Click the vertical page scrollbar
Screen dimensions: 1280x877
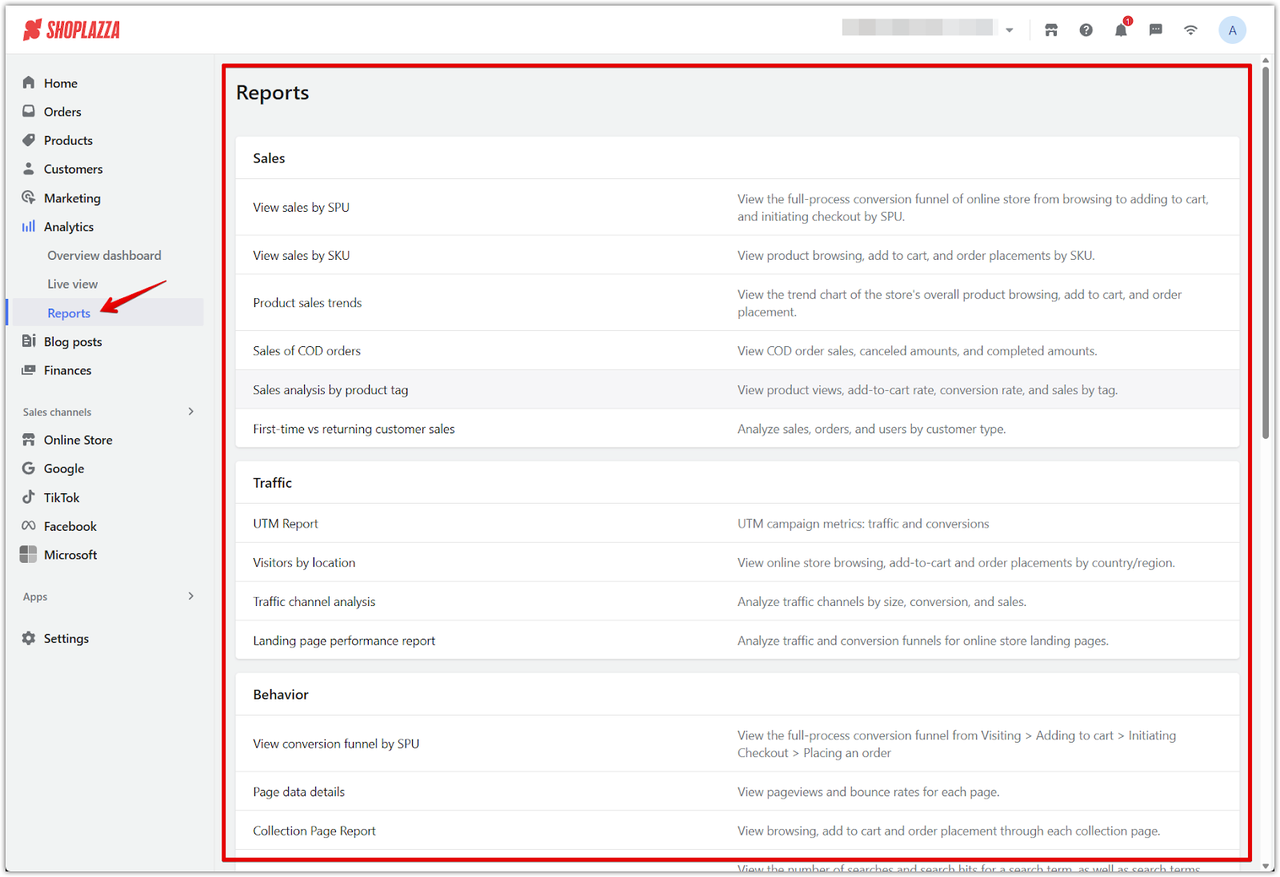click(x=1266, y=250)
